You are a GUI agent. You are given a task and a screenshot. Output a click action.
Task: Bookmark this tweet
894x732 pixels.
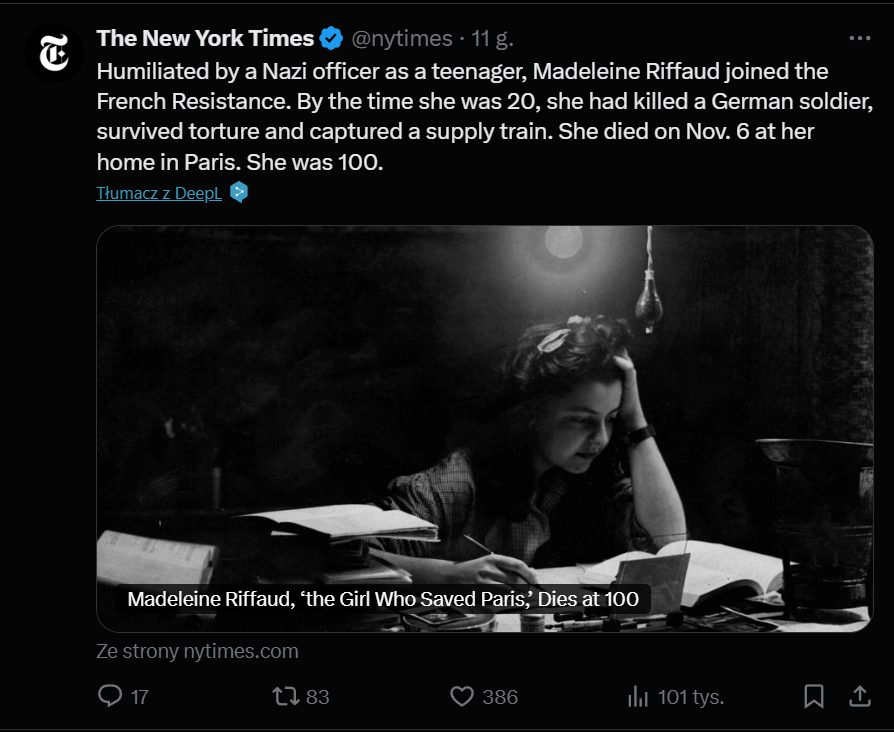814,696
